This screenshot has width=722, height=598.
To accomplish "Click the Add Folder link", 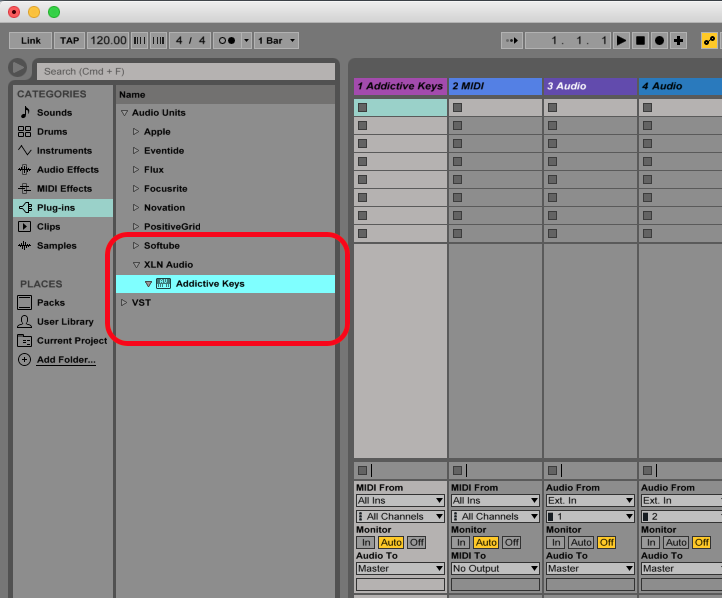I will click(66, 360).
